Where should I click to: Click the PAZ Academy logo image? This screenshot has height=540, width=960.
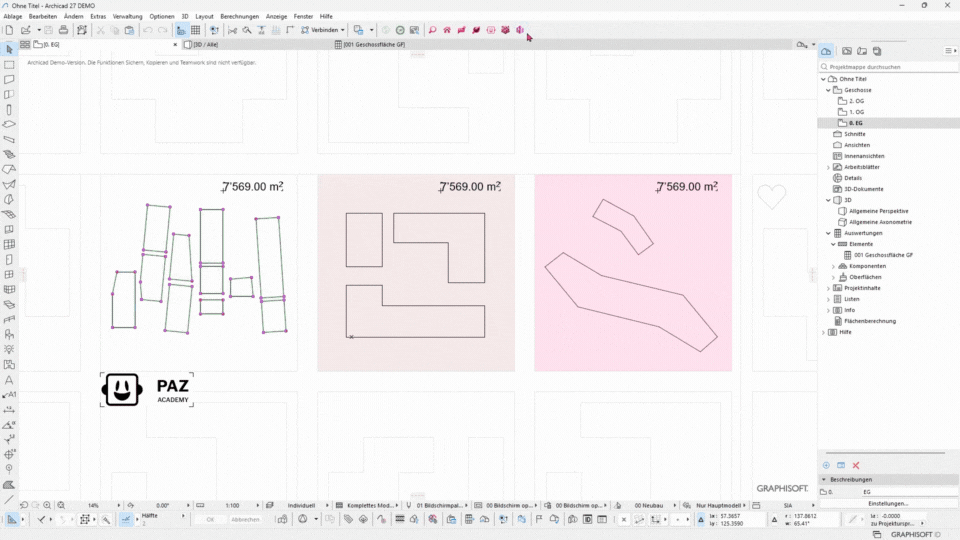click(147, 389)
